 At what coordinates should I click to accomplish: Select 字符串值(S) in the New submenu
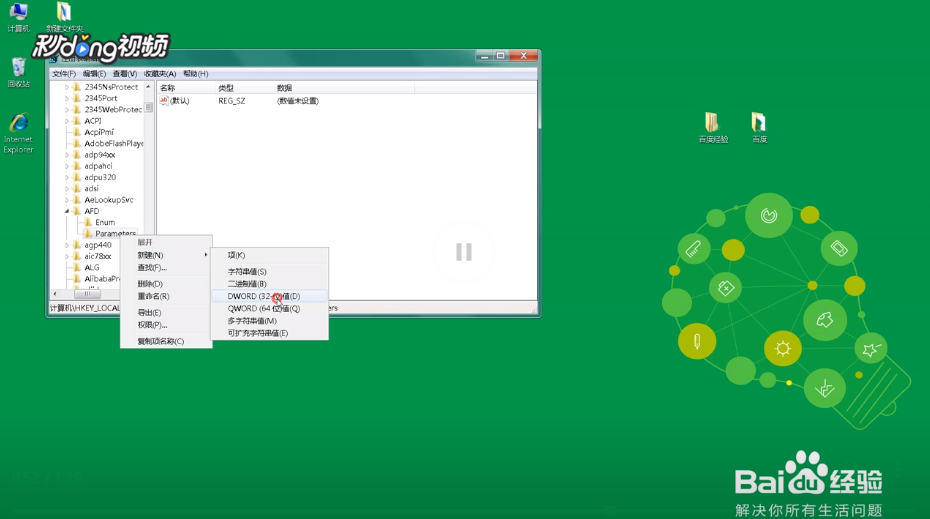[269, 271]
